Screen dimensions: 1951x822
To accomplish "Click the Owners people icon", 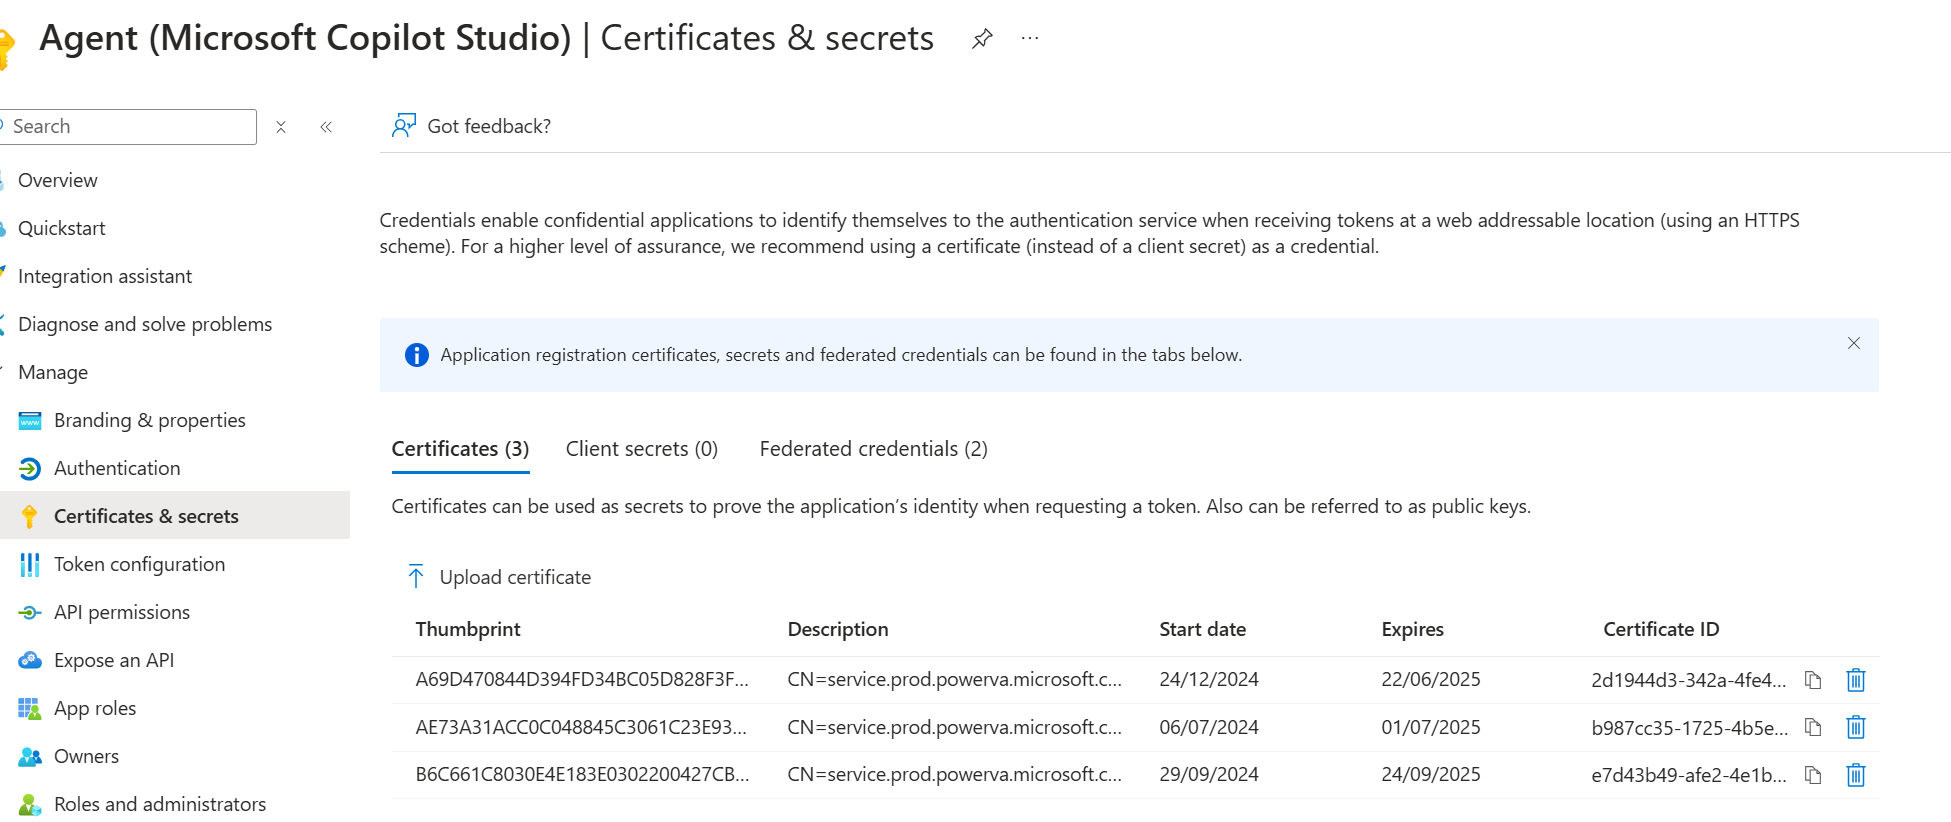I will [x=30, y=757].
